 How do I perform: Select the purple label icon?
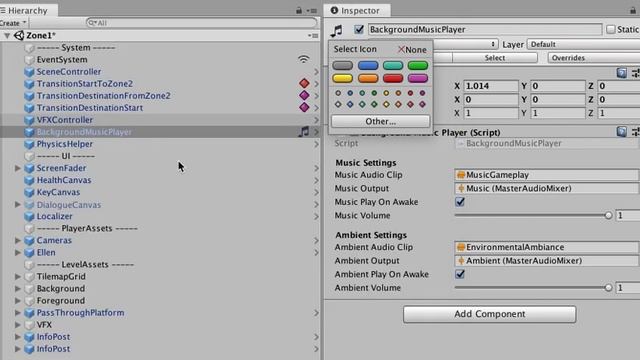point(418,78)
